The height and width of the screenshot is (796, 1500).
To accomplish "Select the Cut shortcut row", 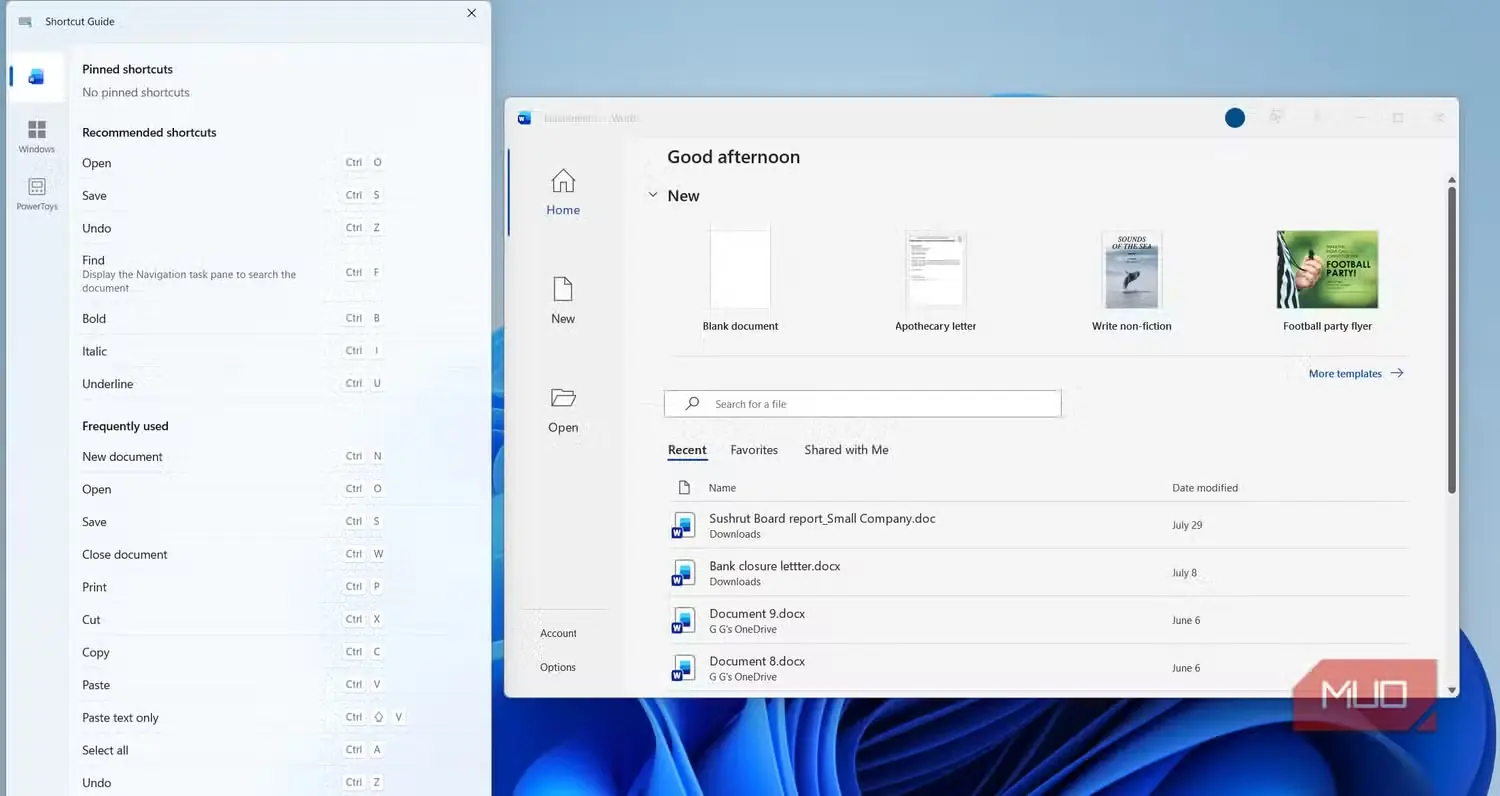I will click(x=233, y=620).
